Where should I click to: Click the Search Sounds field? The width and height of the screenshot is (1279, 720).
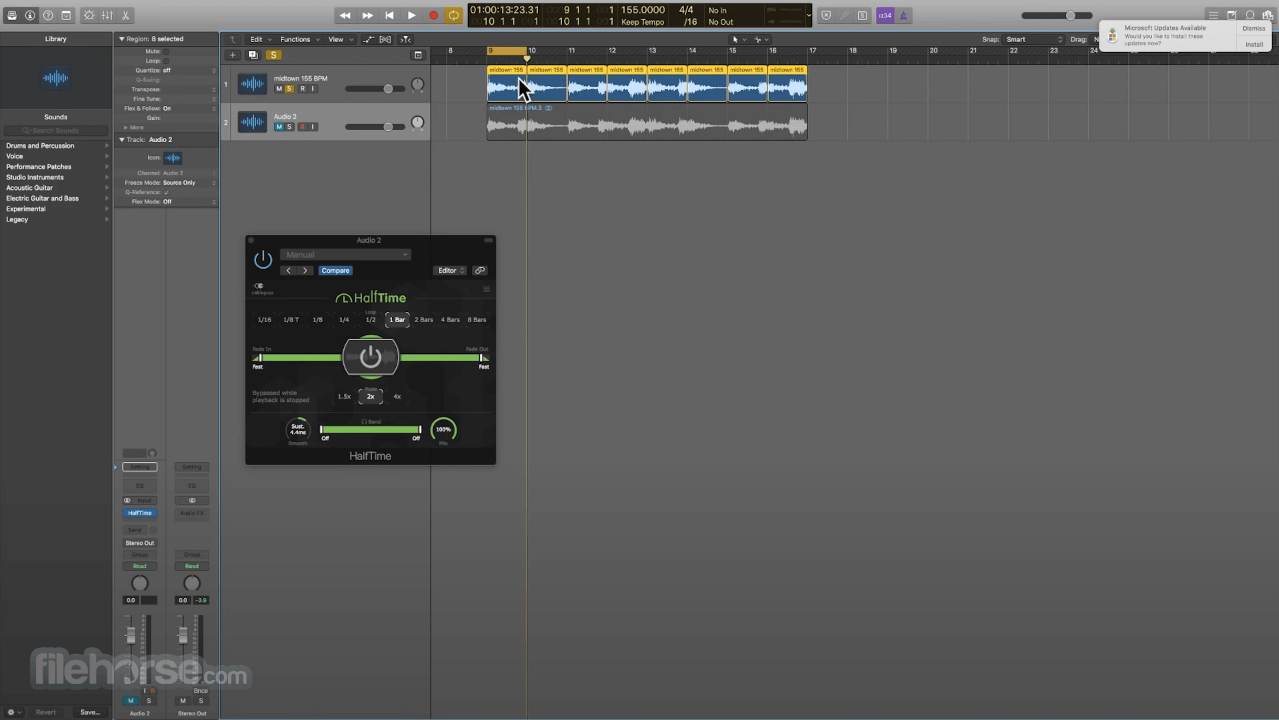tap(56, 131)
